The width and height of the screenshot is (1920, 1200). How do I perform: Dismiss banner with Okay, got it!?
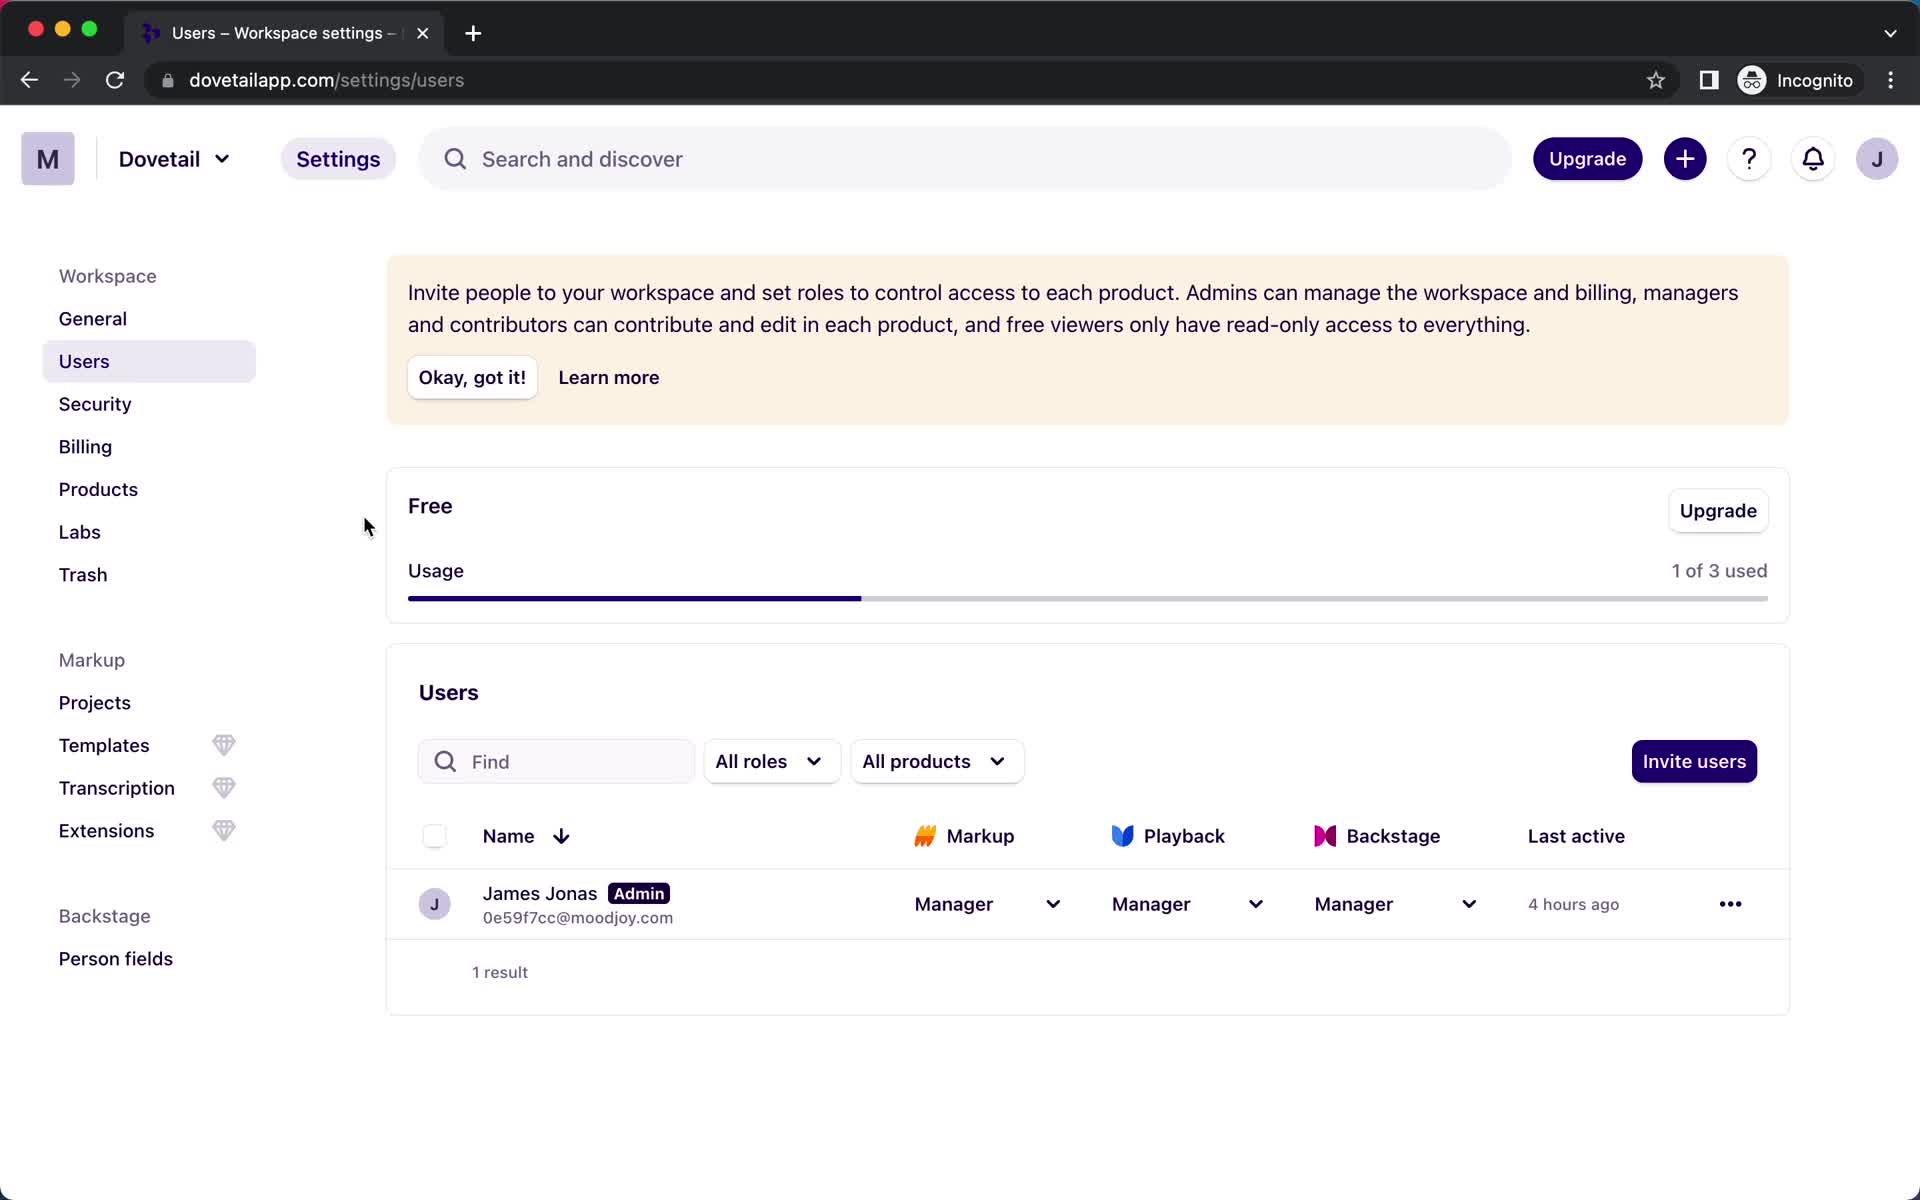(472, 377)
